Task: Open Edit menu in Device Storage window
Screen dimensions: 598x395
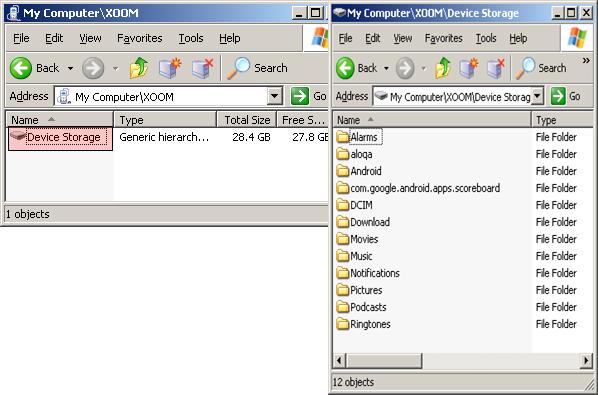Action: click(372, 38)
